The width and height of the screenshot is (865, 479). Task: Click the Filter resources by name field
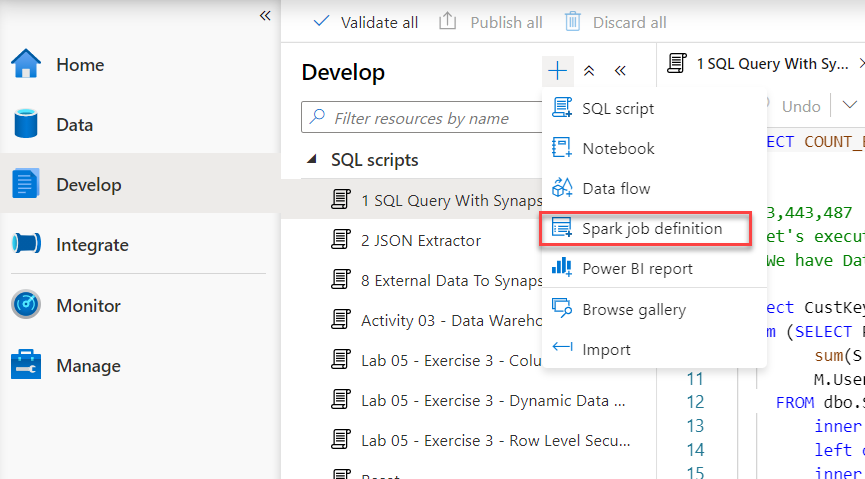422,117
